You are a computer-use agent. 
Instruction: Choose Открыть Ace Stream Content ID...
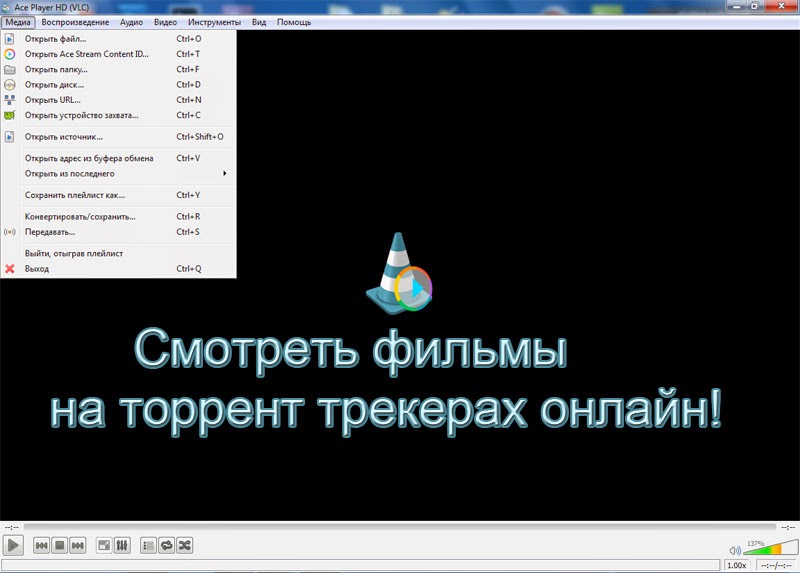118,54
